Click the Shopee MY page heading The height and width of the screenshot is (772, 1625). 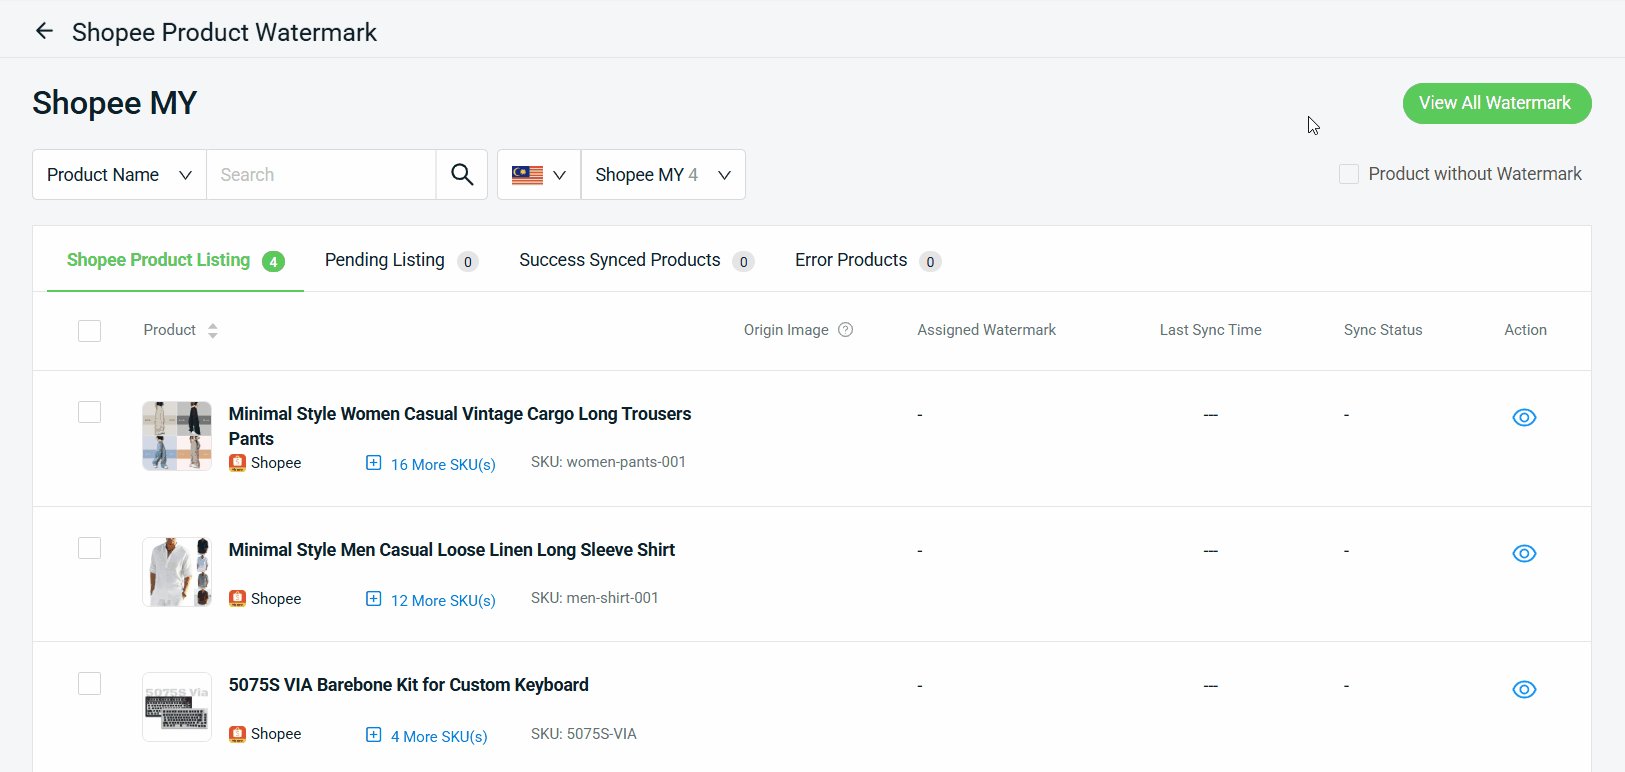click(115, 103)
